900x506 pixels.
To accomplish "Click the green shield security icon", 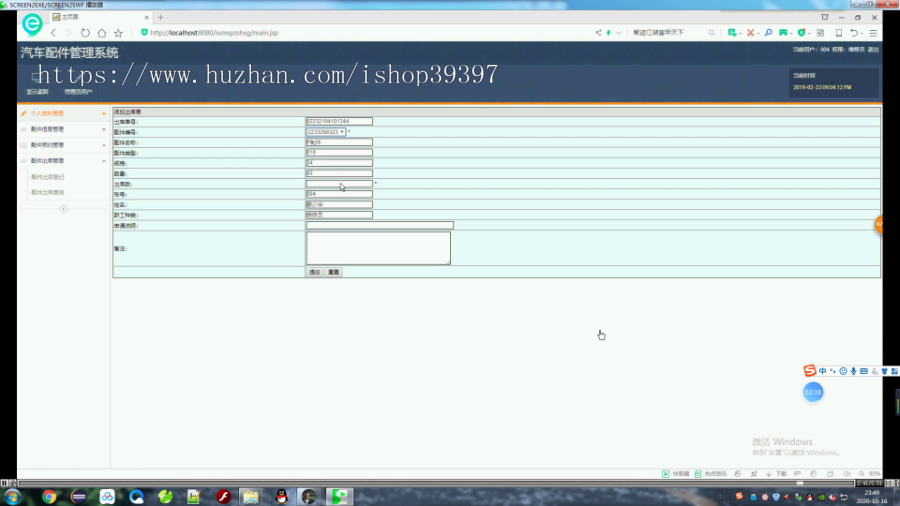I will point(801,33).
